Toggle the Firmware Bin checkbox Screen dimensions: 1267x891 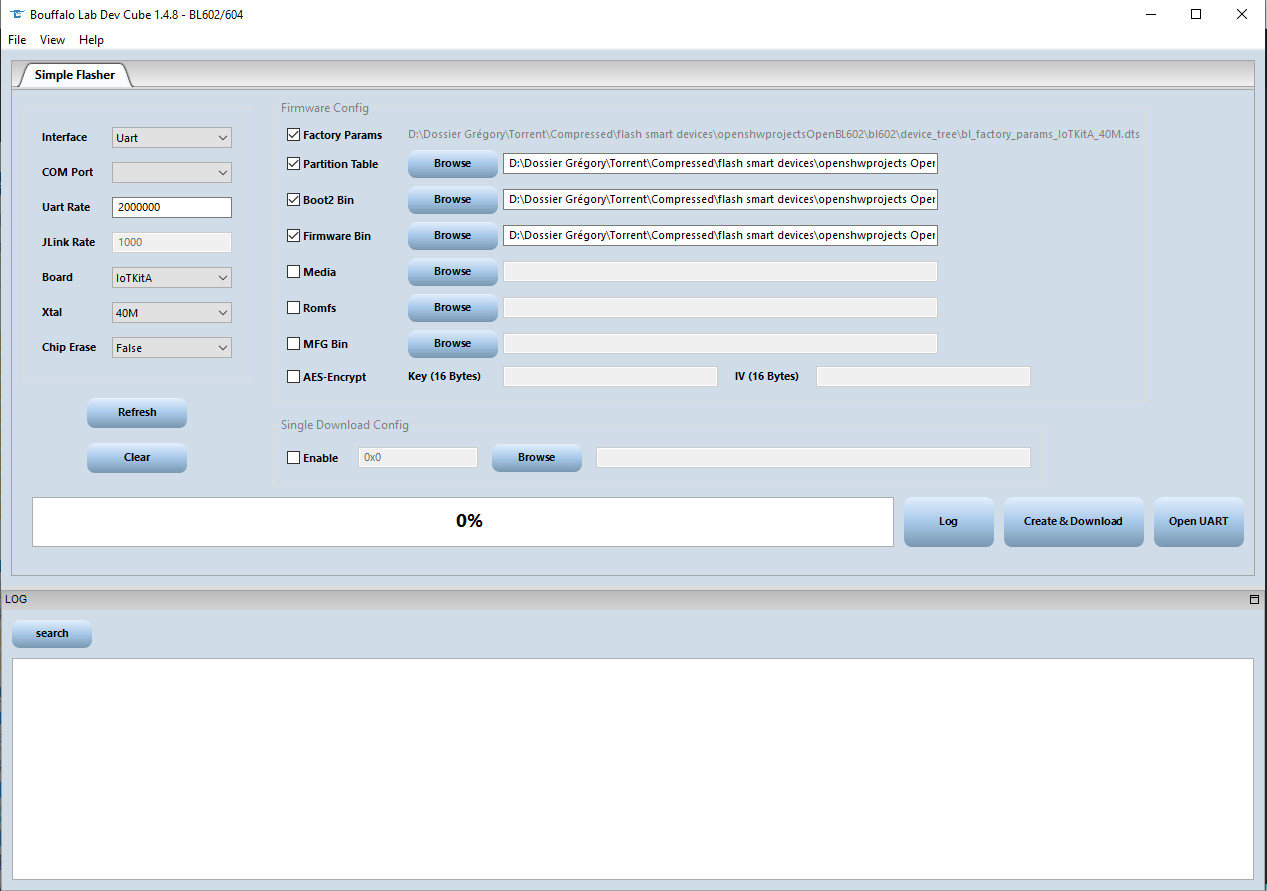coord(293,236)
